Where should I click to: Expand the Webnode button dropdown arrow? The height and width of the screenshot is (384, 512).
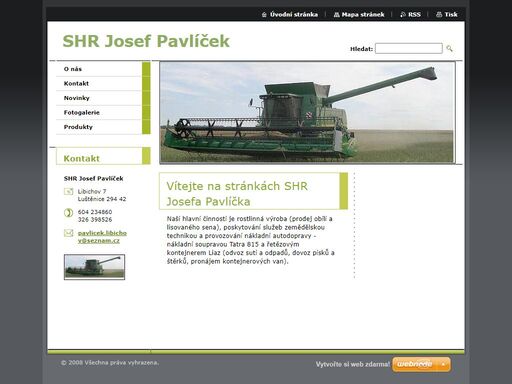tap(443, 365)
